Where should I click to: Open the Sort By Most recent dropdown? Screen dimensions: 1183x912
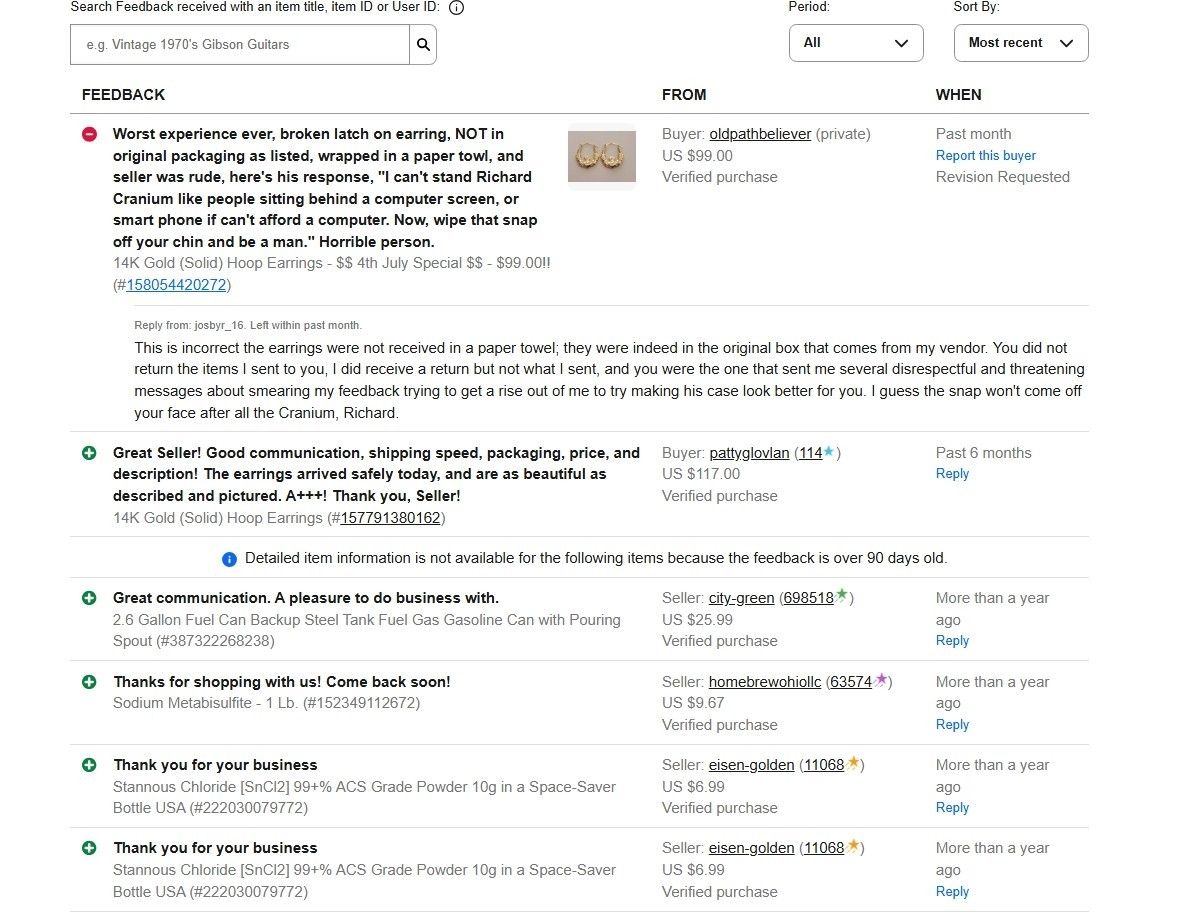click(x=1021, y=43)
